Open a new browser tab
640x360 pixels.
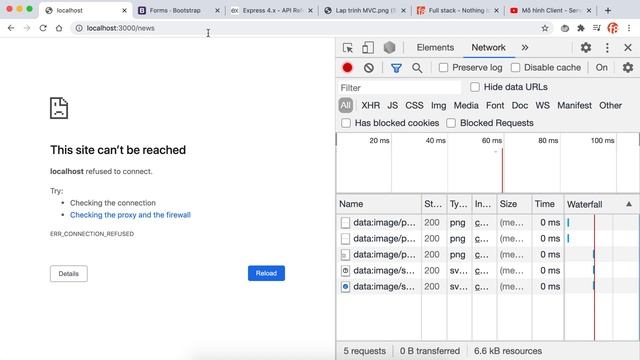pyautogui.click(x=608, y=11)
